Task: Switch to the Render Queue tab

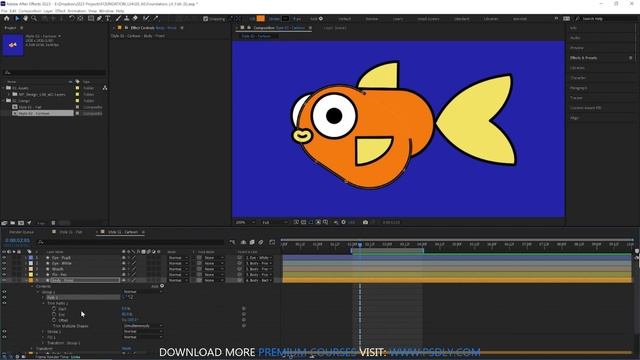Action: pos(22,232)
